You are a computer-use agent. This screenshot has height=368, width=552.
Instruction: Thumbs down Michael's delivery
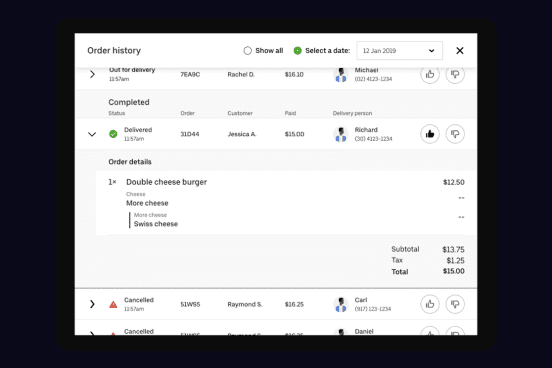click(x=455, y=74)
